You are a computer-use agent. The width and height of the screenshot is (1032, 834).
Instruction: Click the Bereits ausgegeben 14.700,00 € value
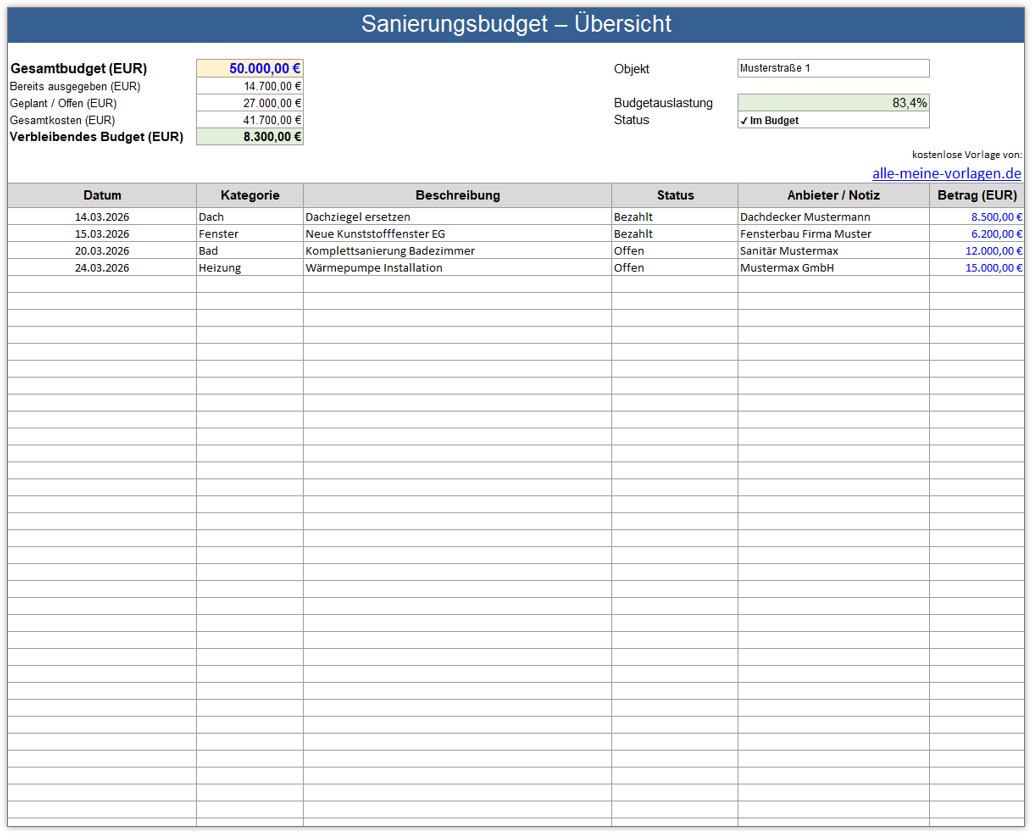[x=250, y=86]
